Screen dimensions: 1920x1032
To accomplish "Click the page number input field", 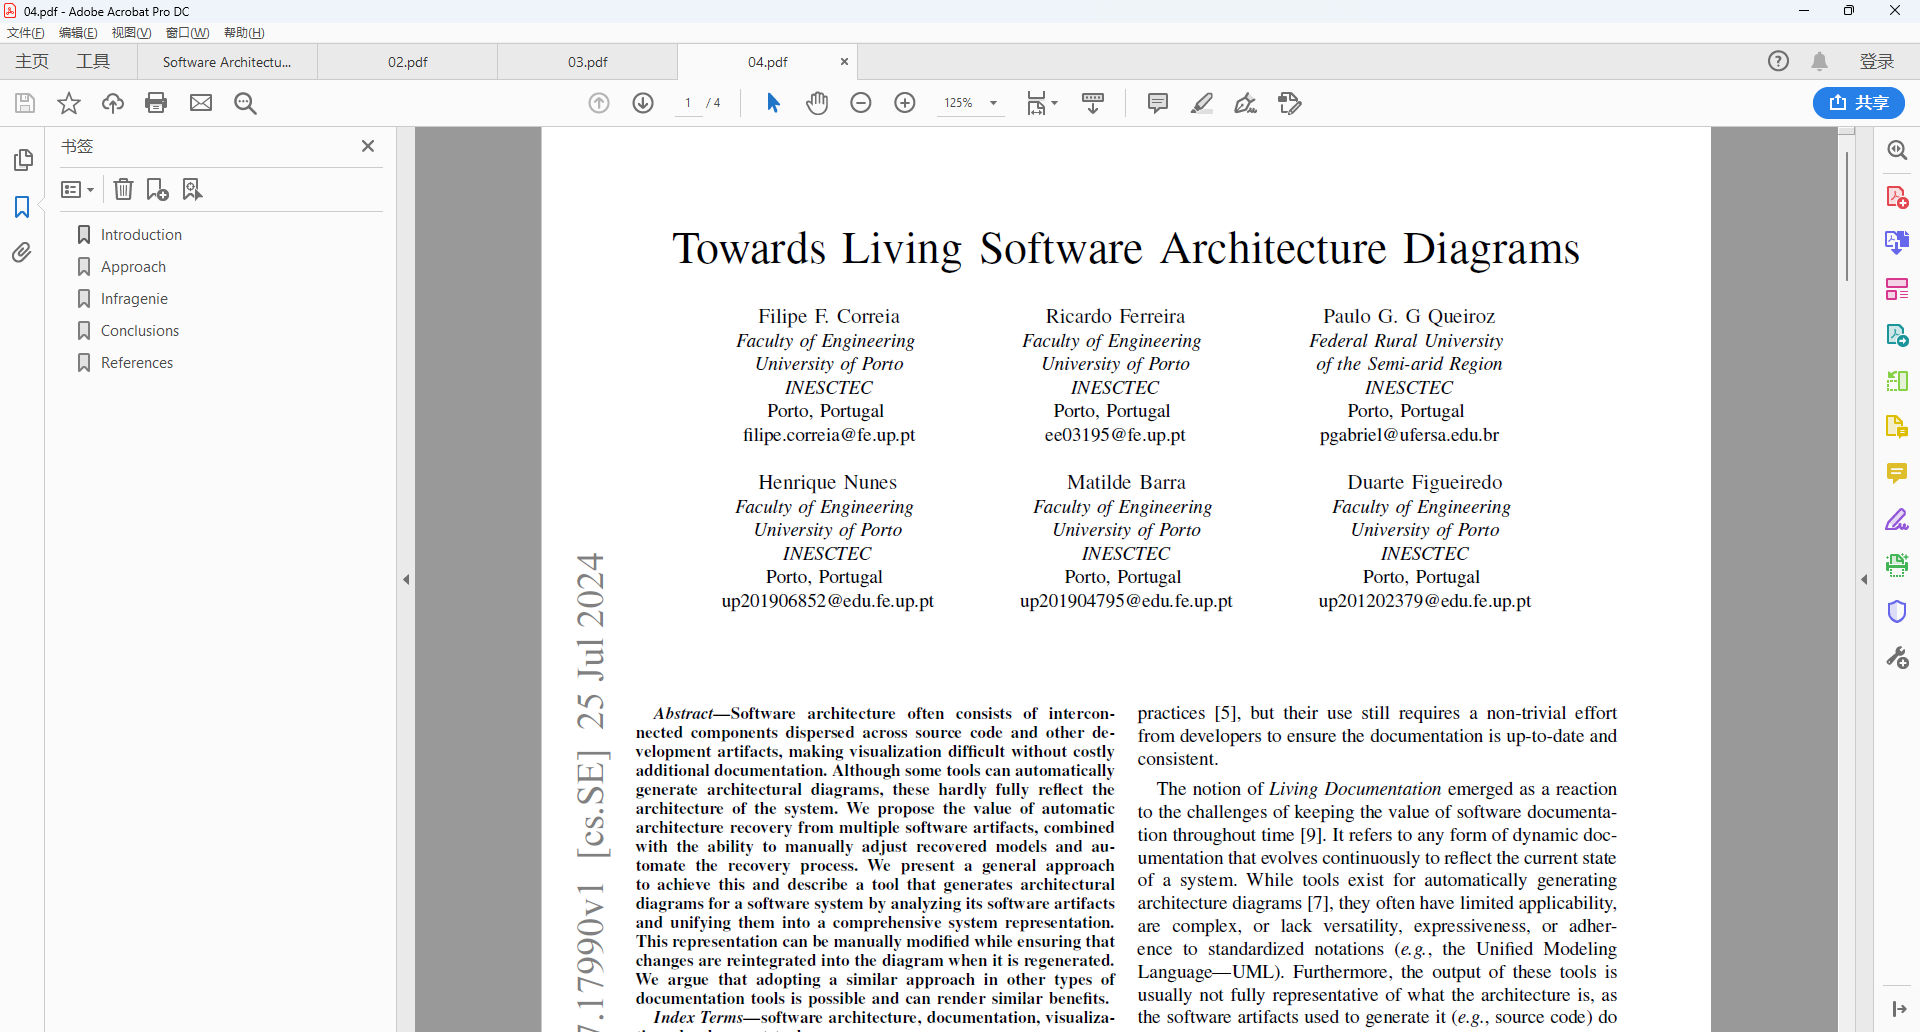I will point(688,103).
